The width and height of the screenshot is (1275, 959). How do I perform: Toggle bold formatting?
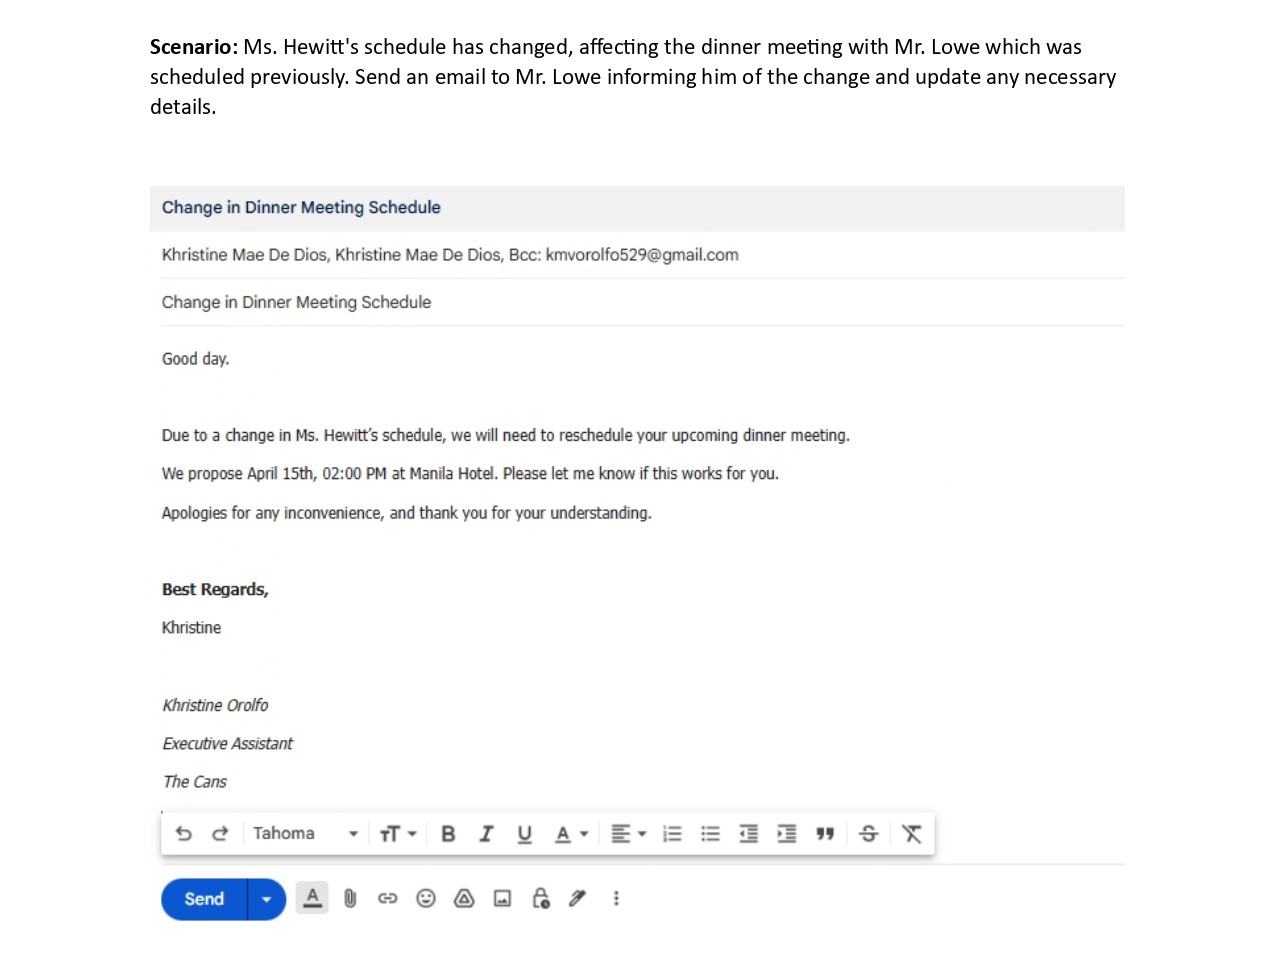pyautogui.click(x=448, y=834)
